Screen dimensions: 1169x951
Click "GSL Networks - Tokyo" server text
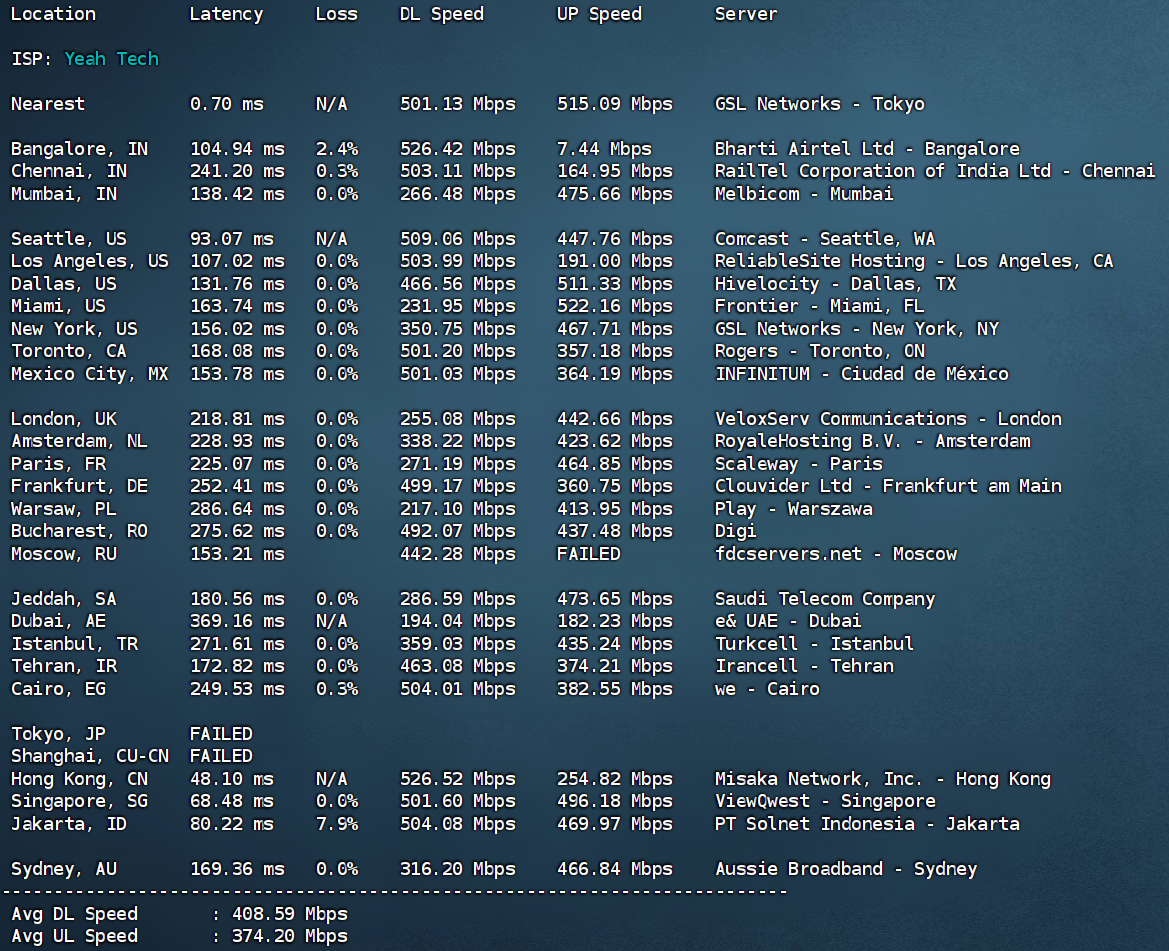[819, 104]
